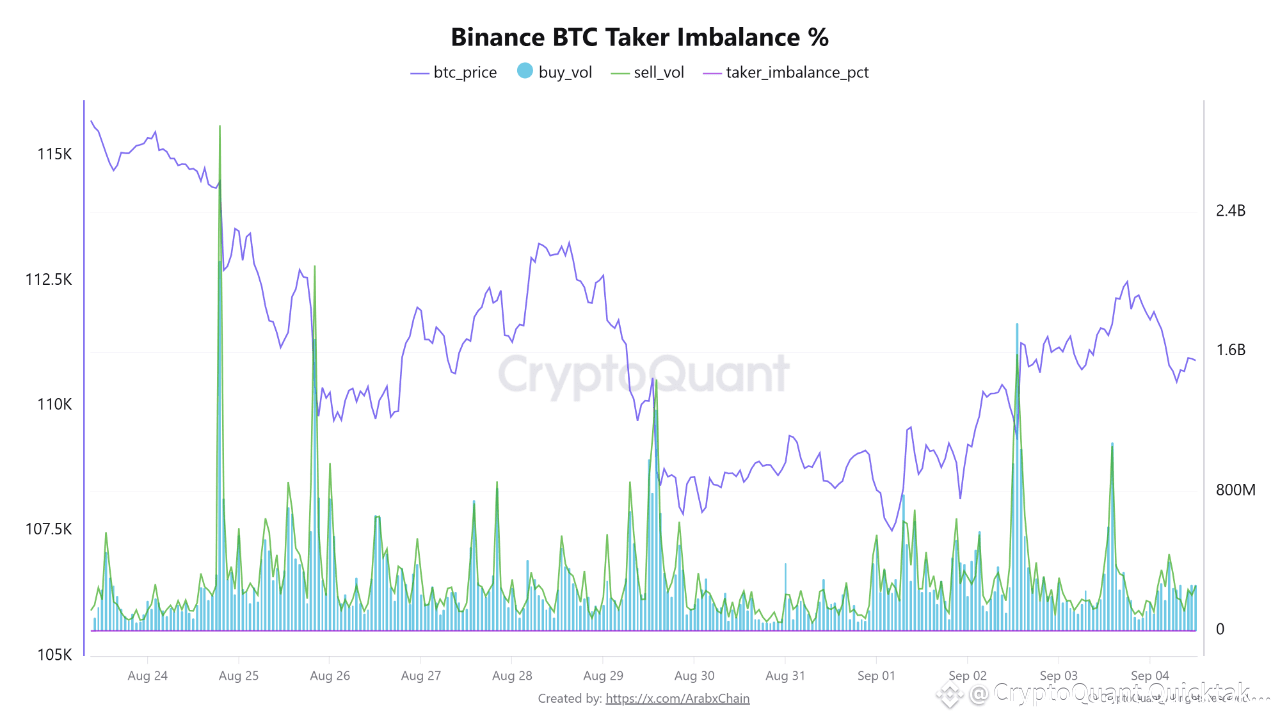Screen dimensions: 1280x720
Task: Click the taker_imbalance_pct legend line marker
Action: (711, 72)
